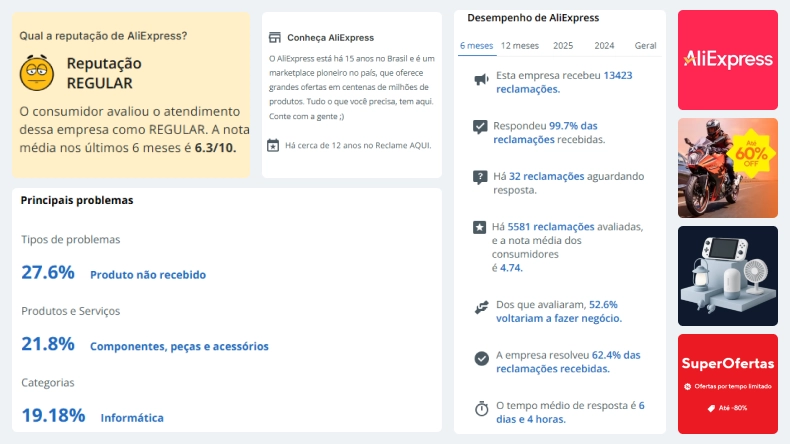The width and height of the screenshot is (790, 444).
Task: Click the handshake icon for returning customers
Action: click(x=482, y=307)
